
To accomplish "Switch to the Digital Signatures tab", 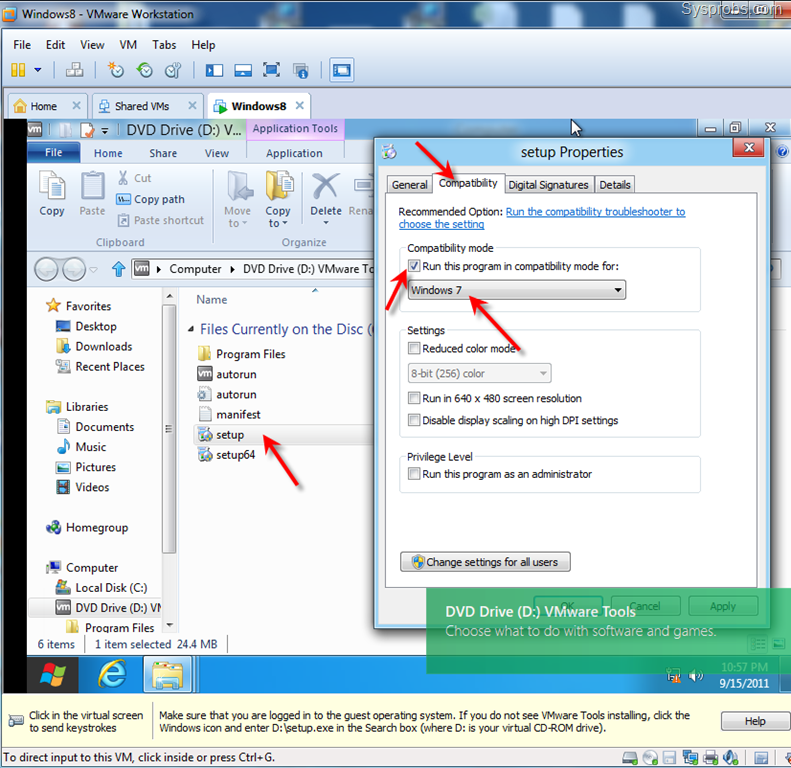I will (548, 185).
